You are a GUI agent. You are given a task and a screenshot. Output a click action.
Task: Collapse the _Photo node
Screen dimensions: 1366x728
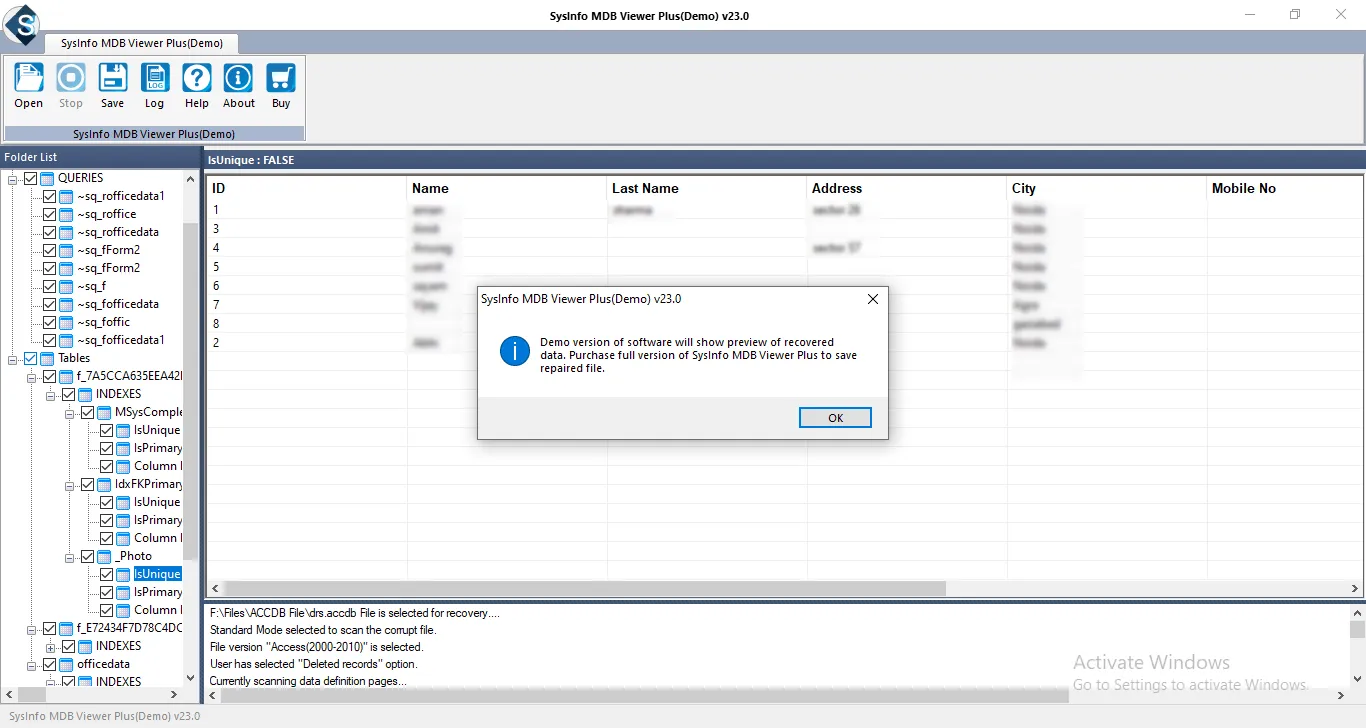(x=70, y=556)
